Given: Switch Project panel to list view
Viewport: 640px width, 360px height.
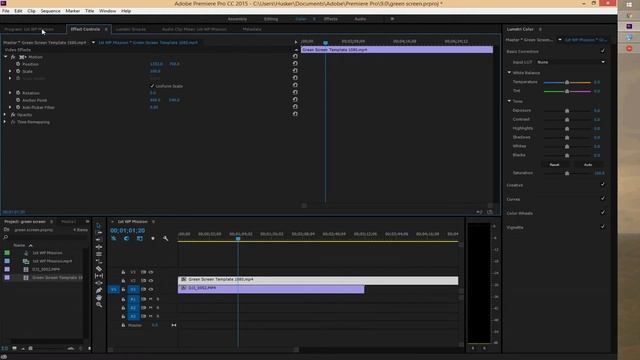Looking at the screenshot, I should coord(5,348).
